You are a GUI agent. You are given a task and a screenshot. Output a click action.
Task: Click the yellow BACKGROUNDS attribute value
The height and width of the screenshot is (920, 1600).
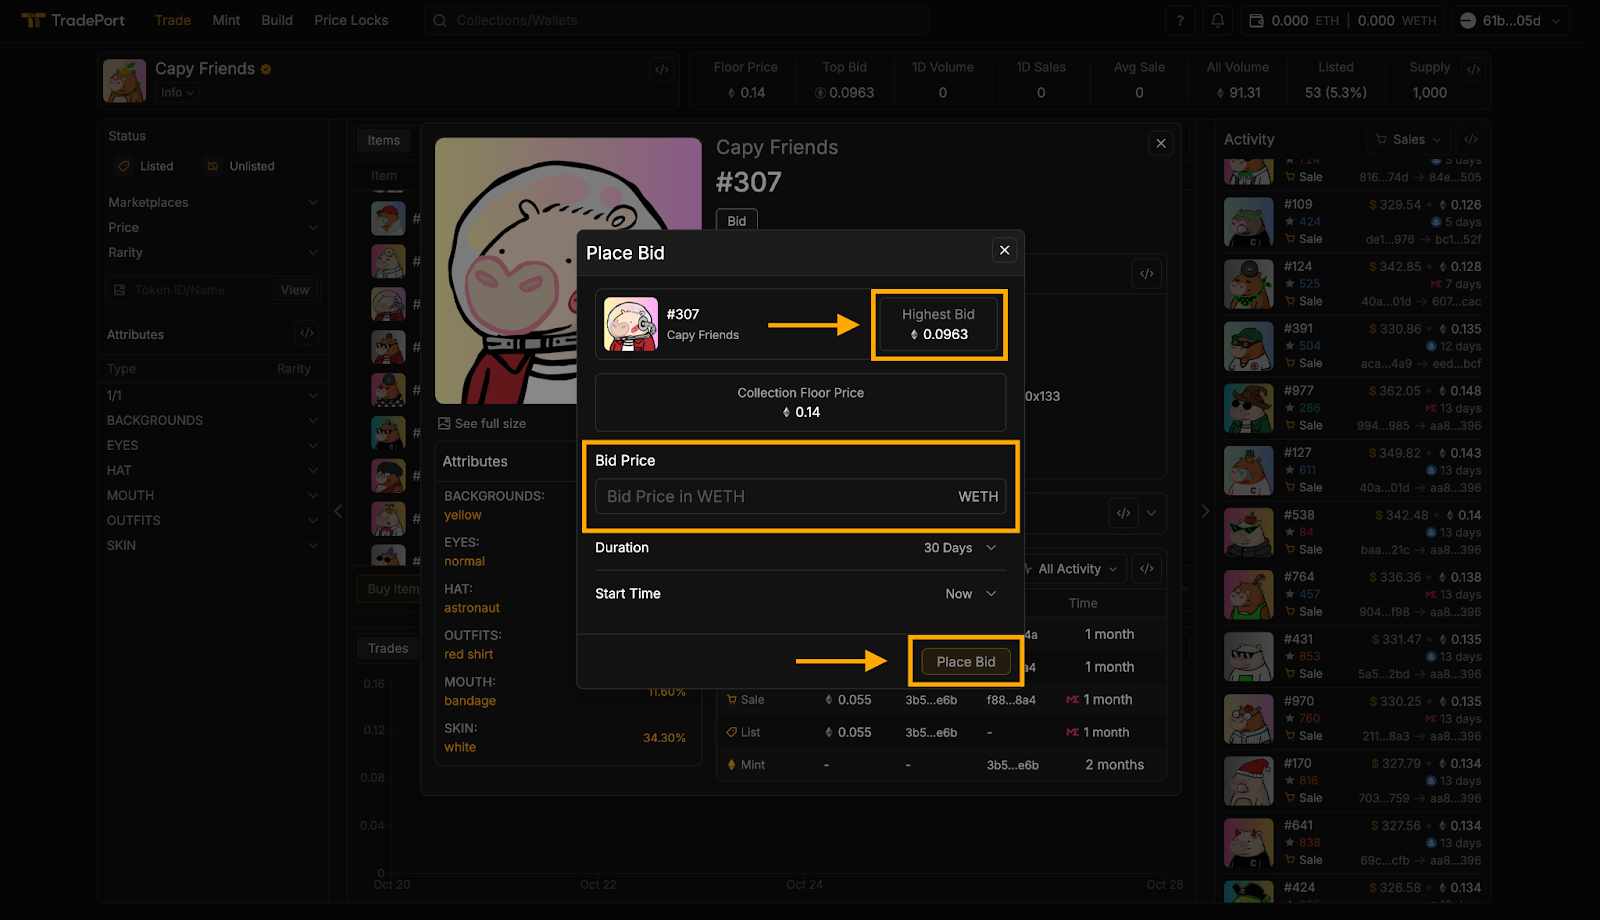(463, 515)
